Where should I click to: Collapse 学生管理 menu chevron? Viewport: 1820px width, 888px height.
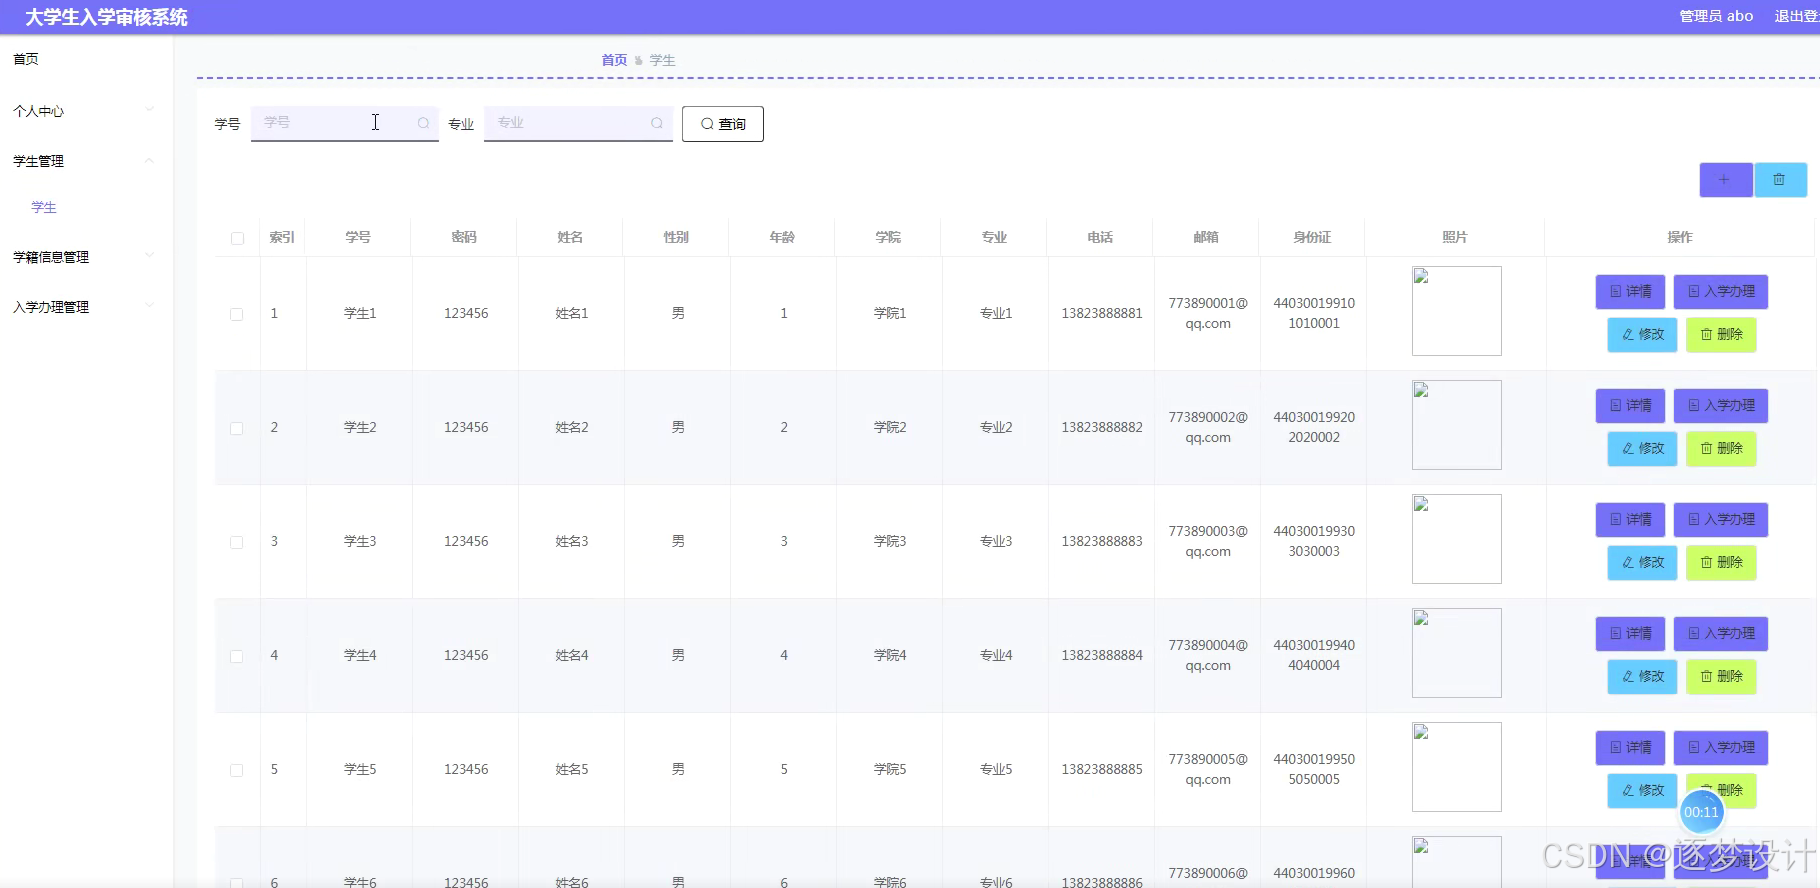point(149,160)
